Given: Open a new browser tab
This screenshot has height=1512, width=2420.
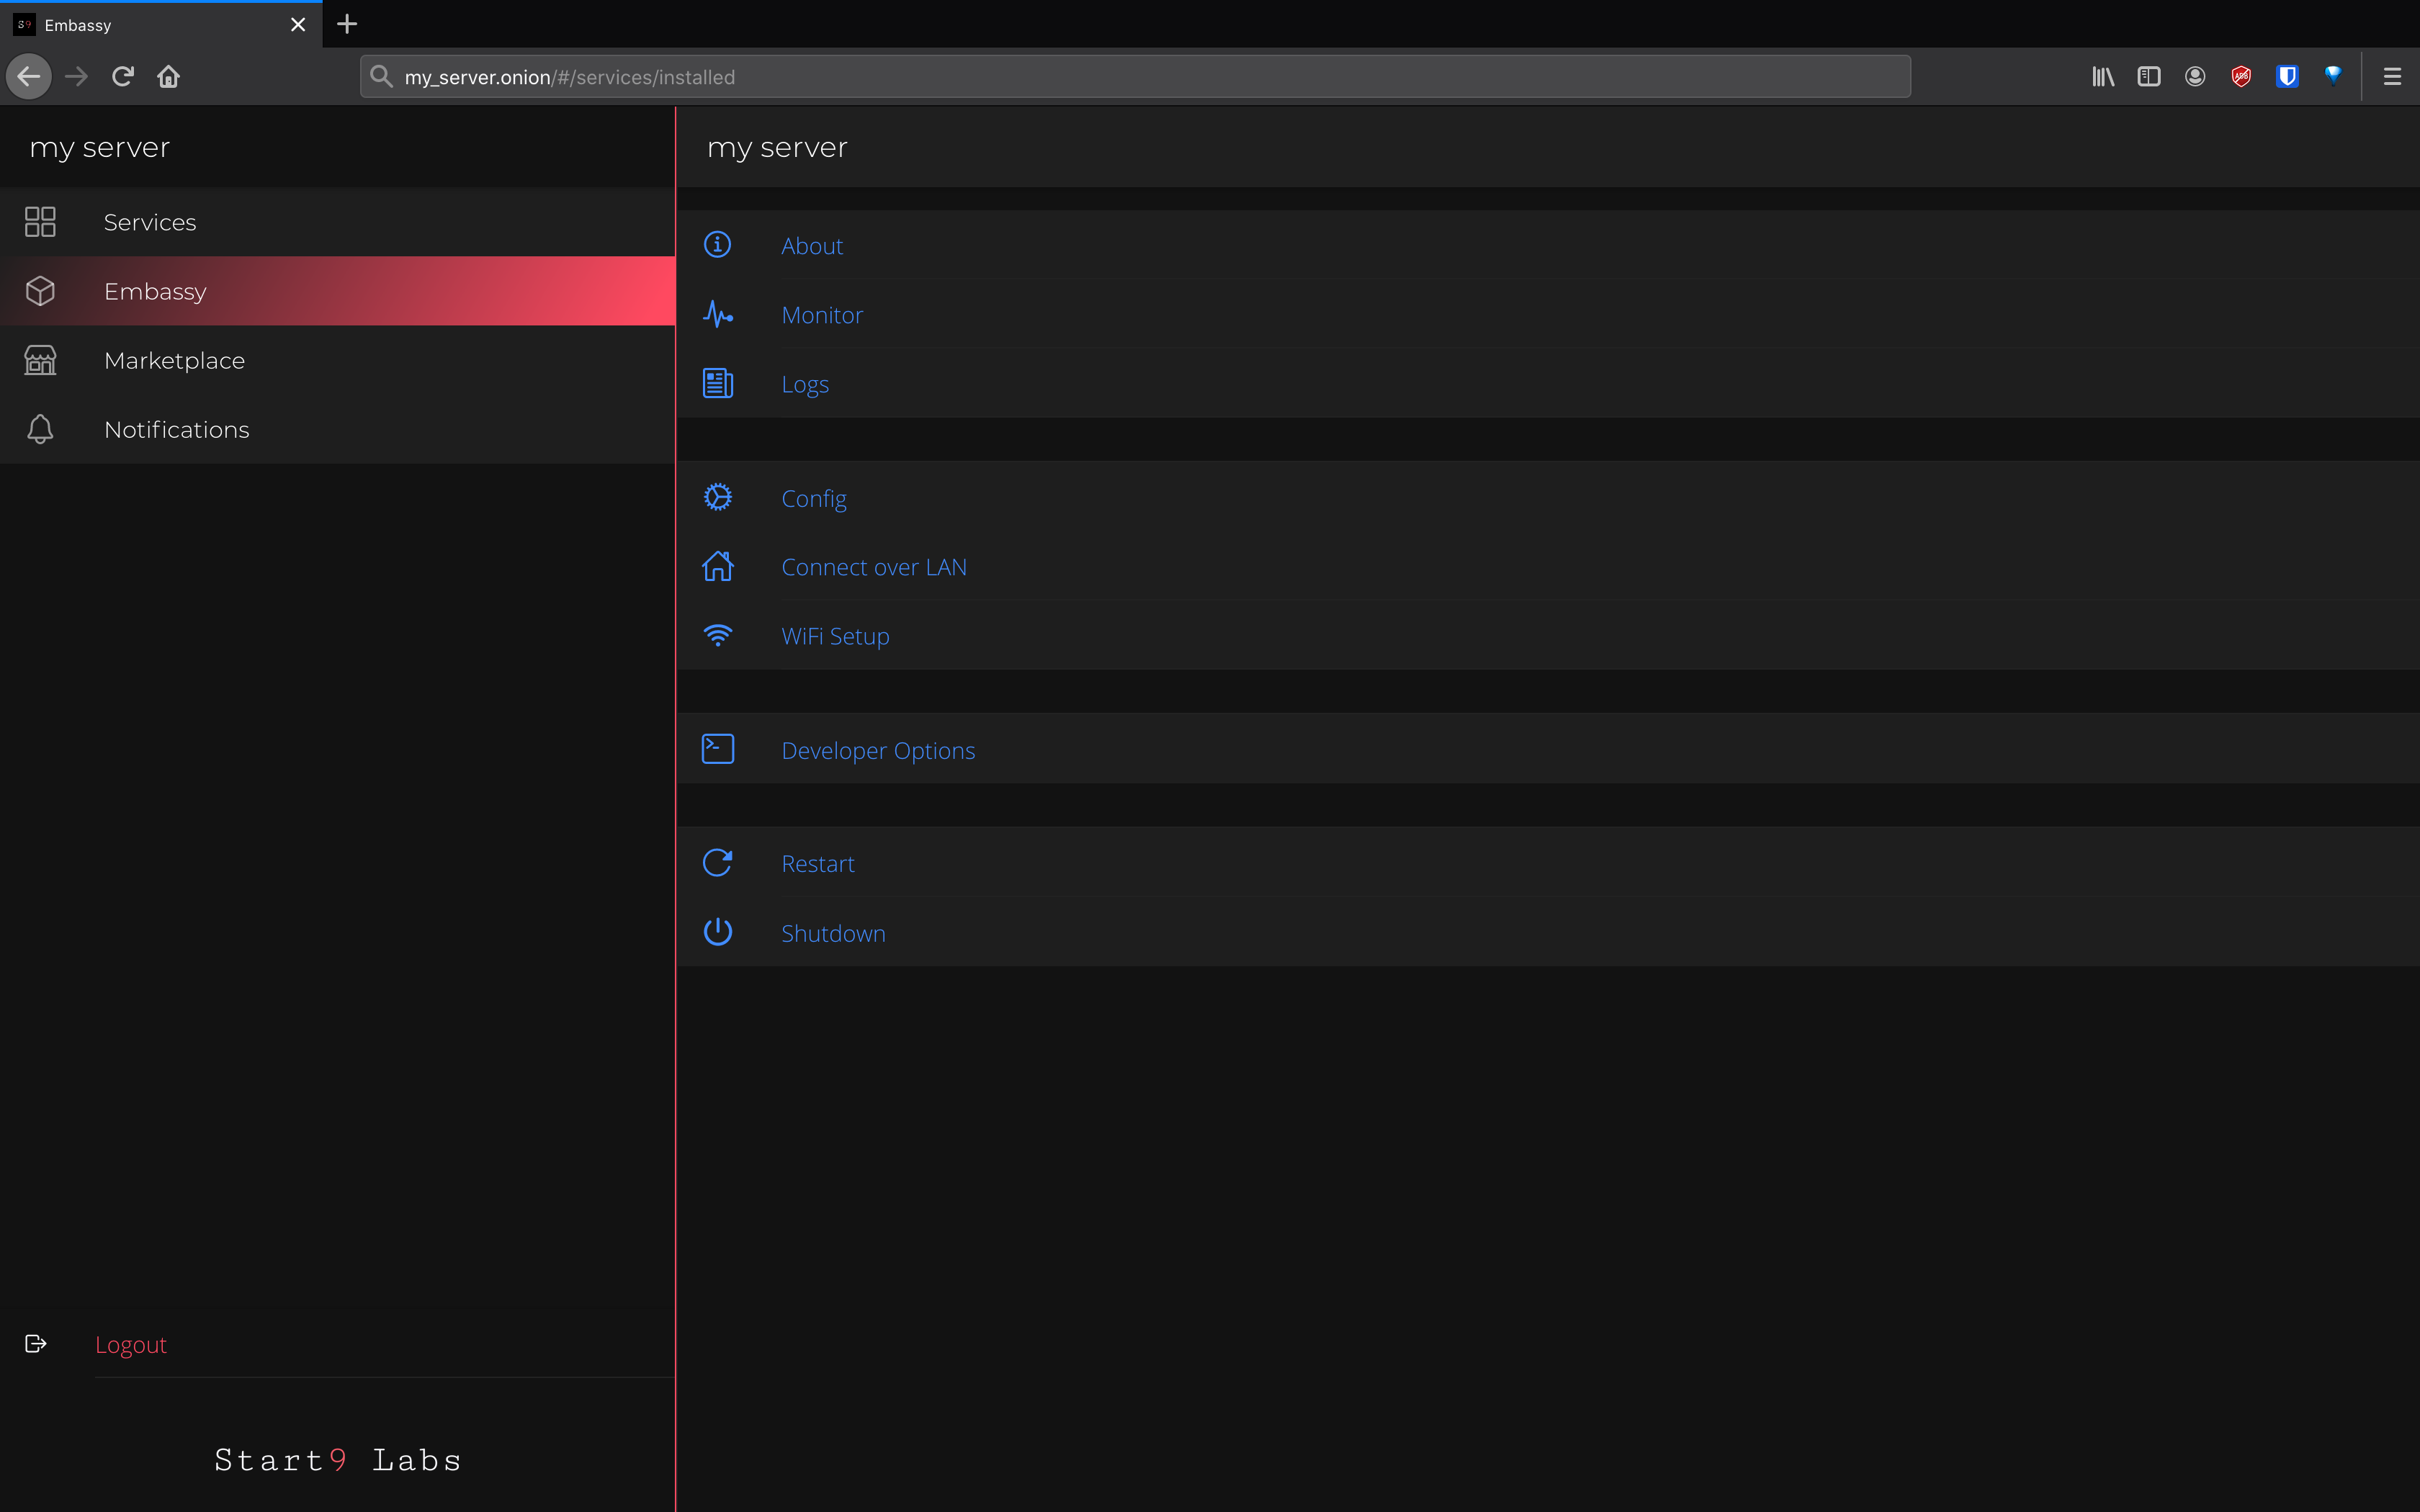Looking at the screenshot, I should (x=347, y=24).
